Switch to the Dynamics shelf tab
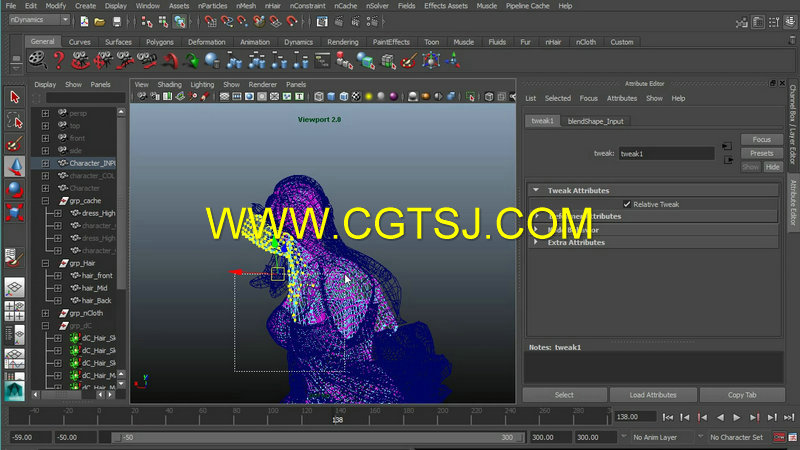800x450 pixels. tap(298, 42)
